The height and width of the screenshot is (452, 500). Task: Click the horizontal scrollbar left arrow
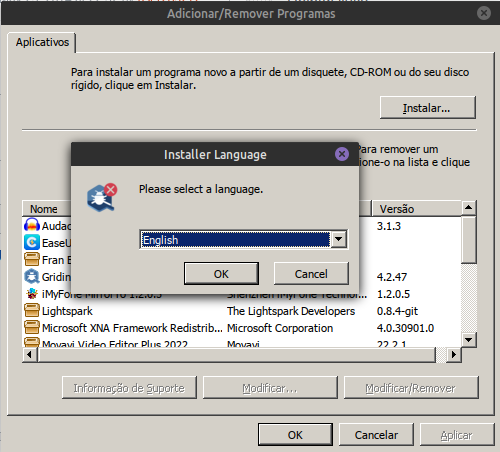click(30, 354)
